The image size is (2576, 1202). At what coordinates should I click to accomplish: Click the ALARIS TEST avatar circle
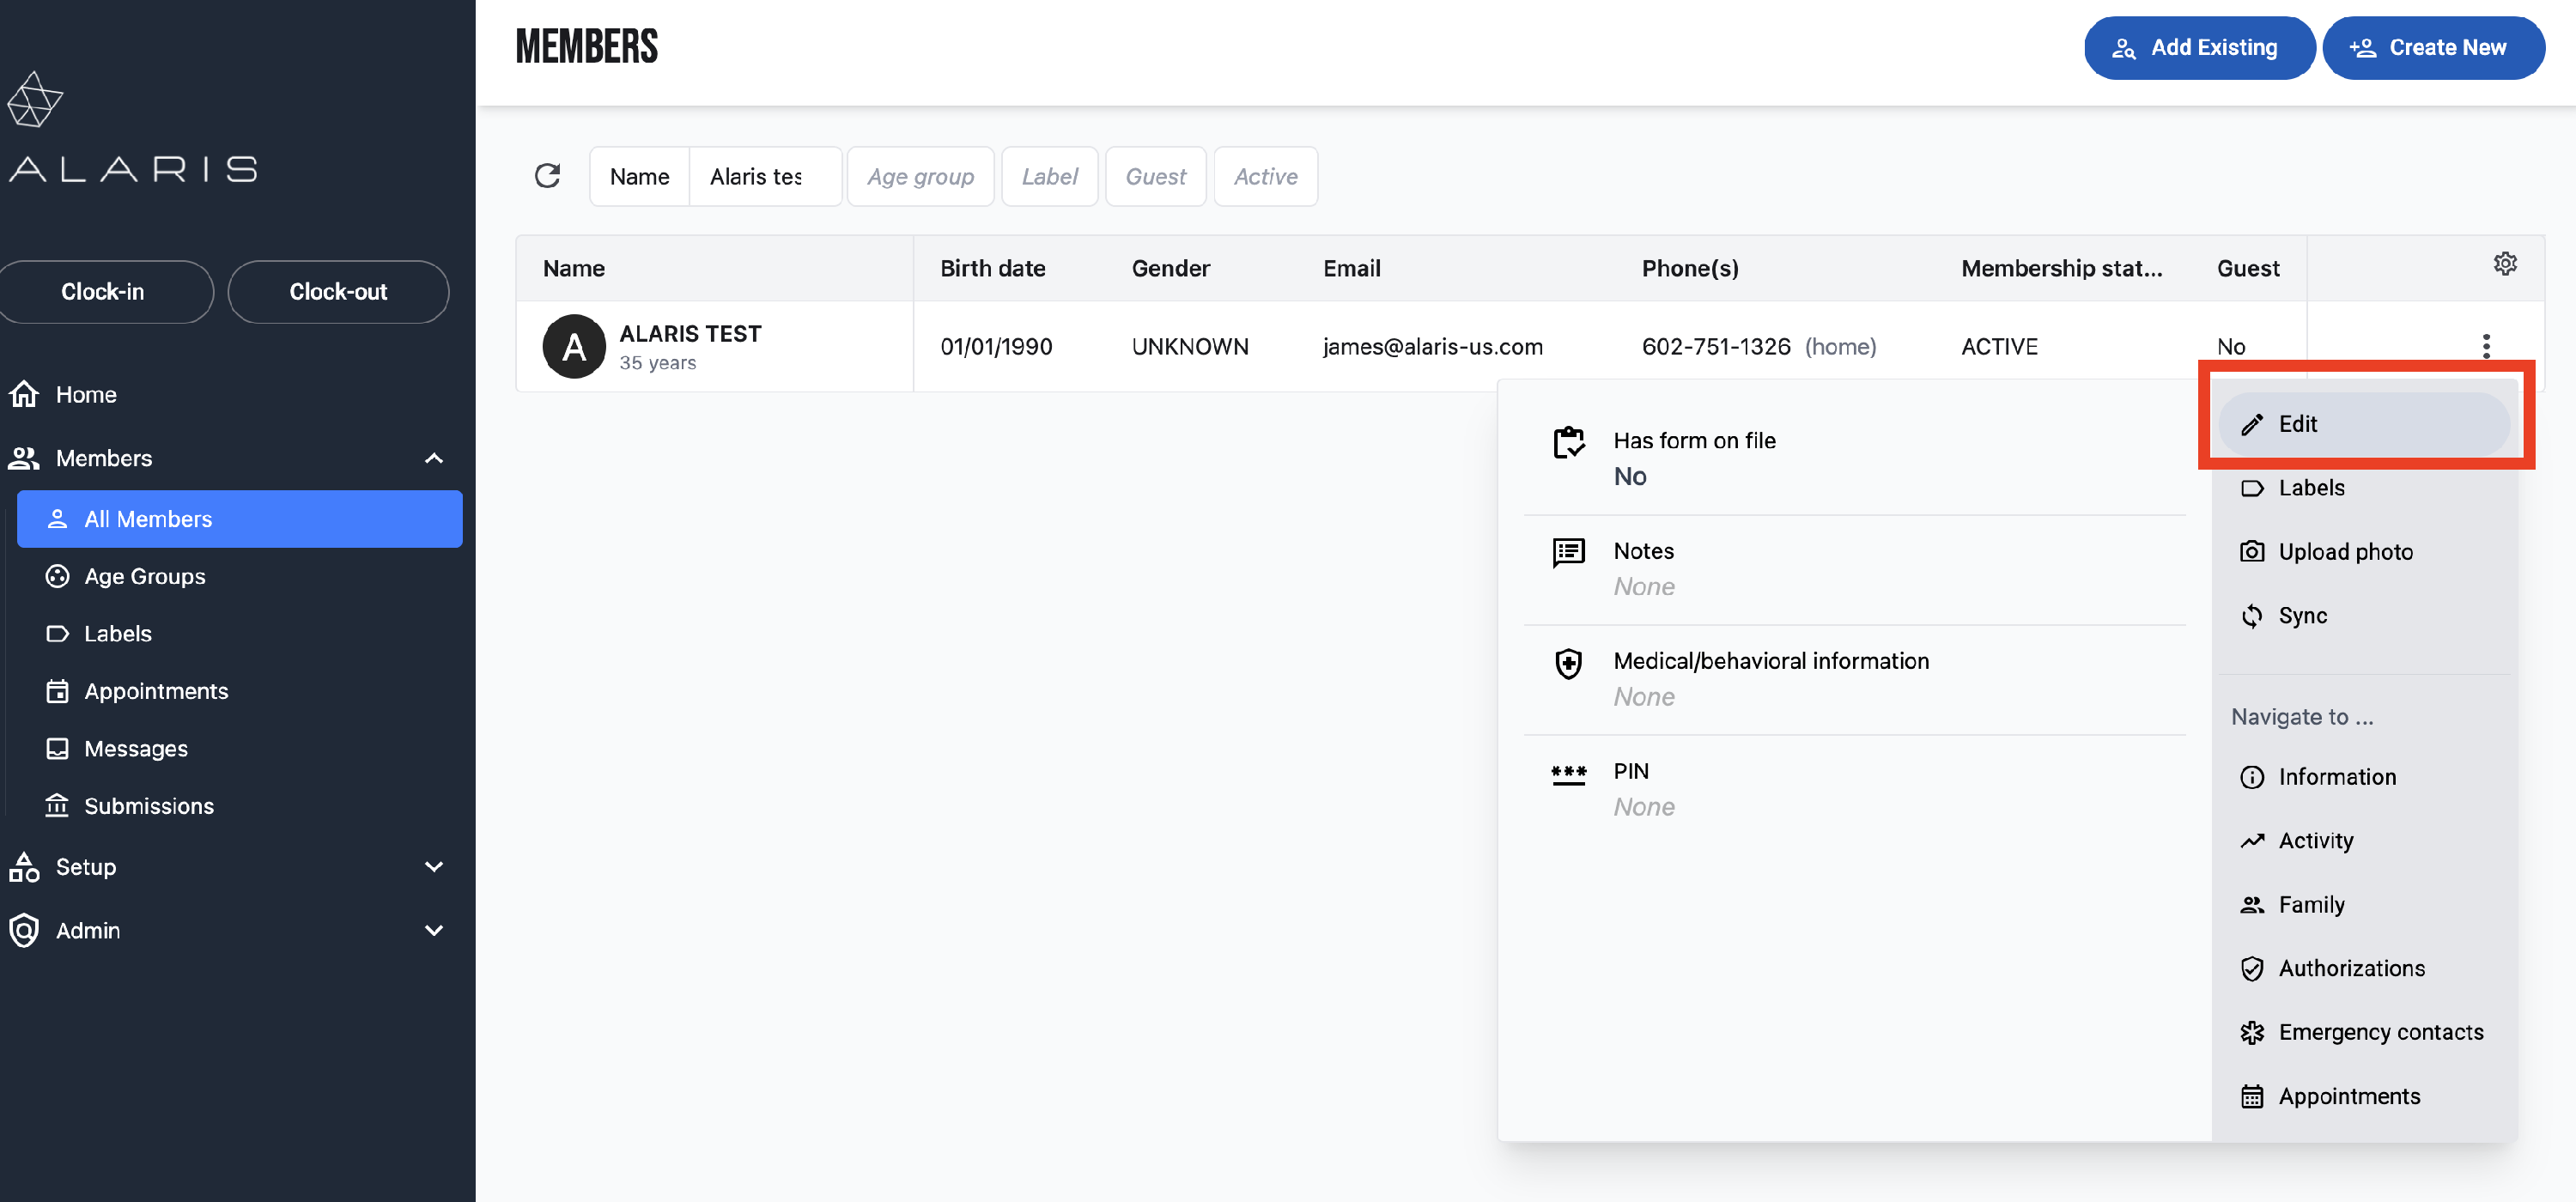coord(574,346)
